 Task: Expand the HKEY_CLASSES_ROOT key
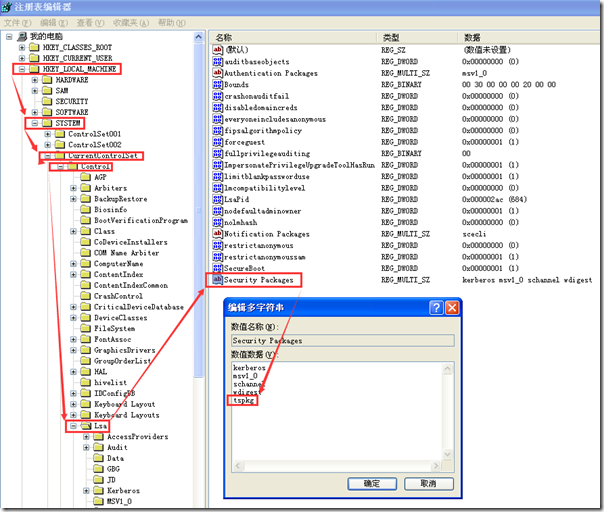click(x=21, y=47)
